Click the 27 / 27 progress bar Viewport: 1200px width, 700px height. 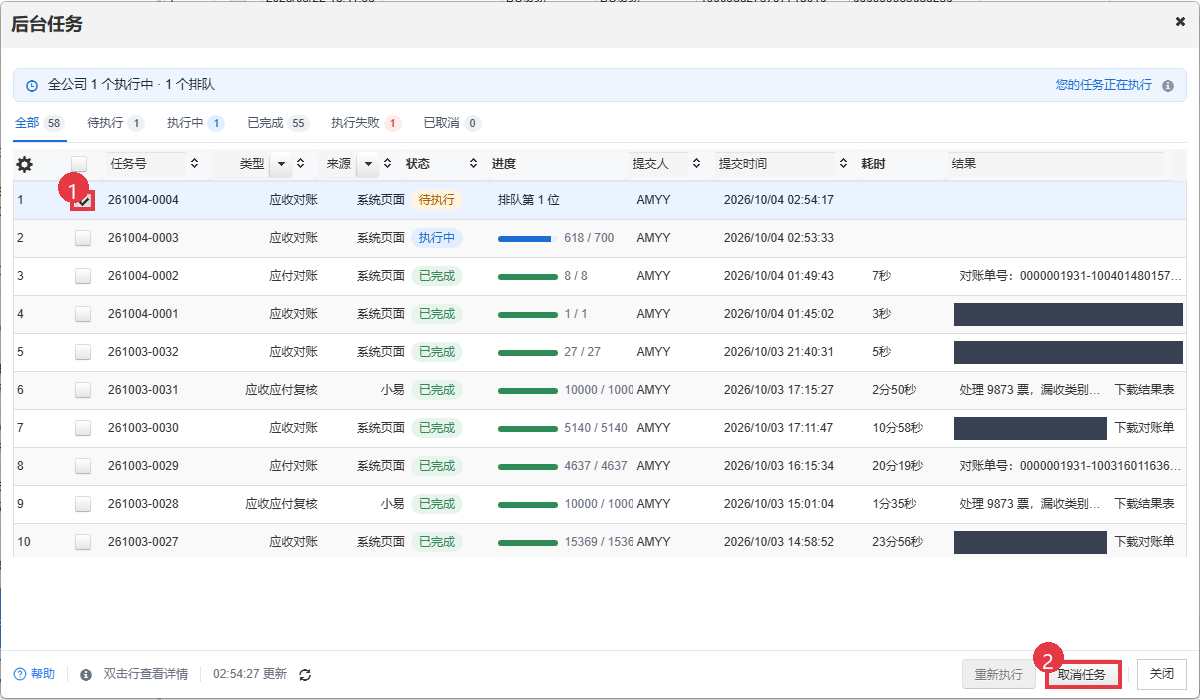coord(527,352)
